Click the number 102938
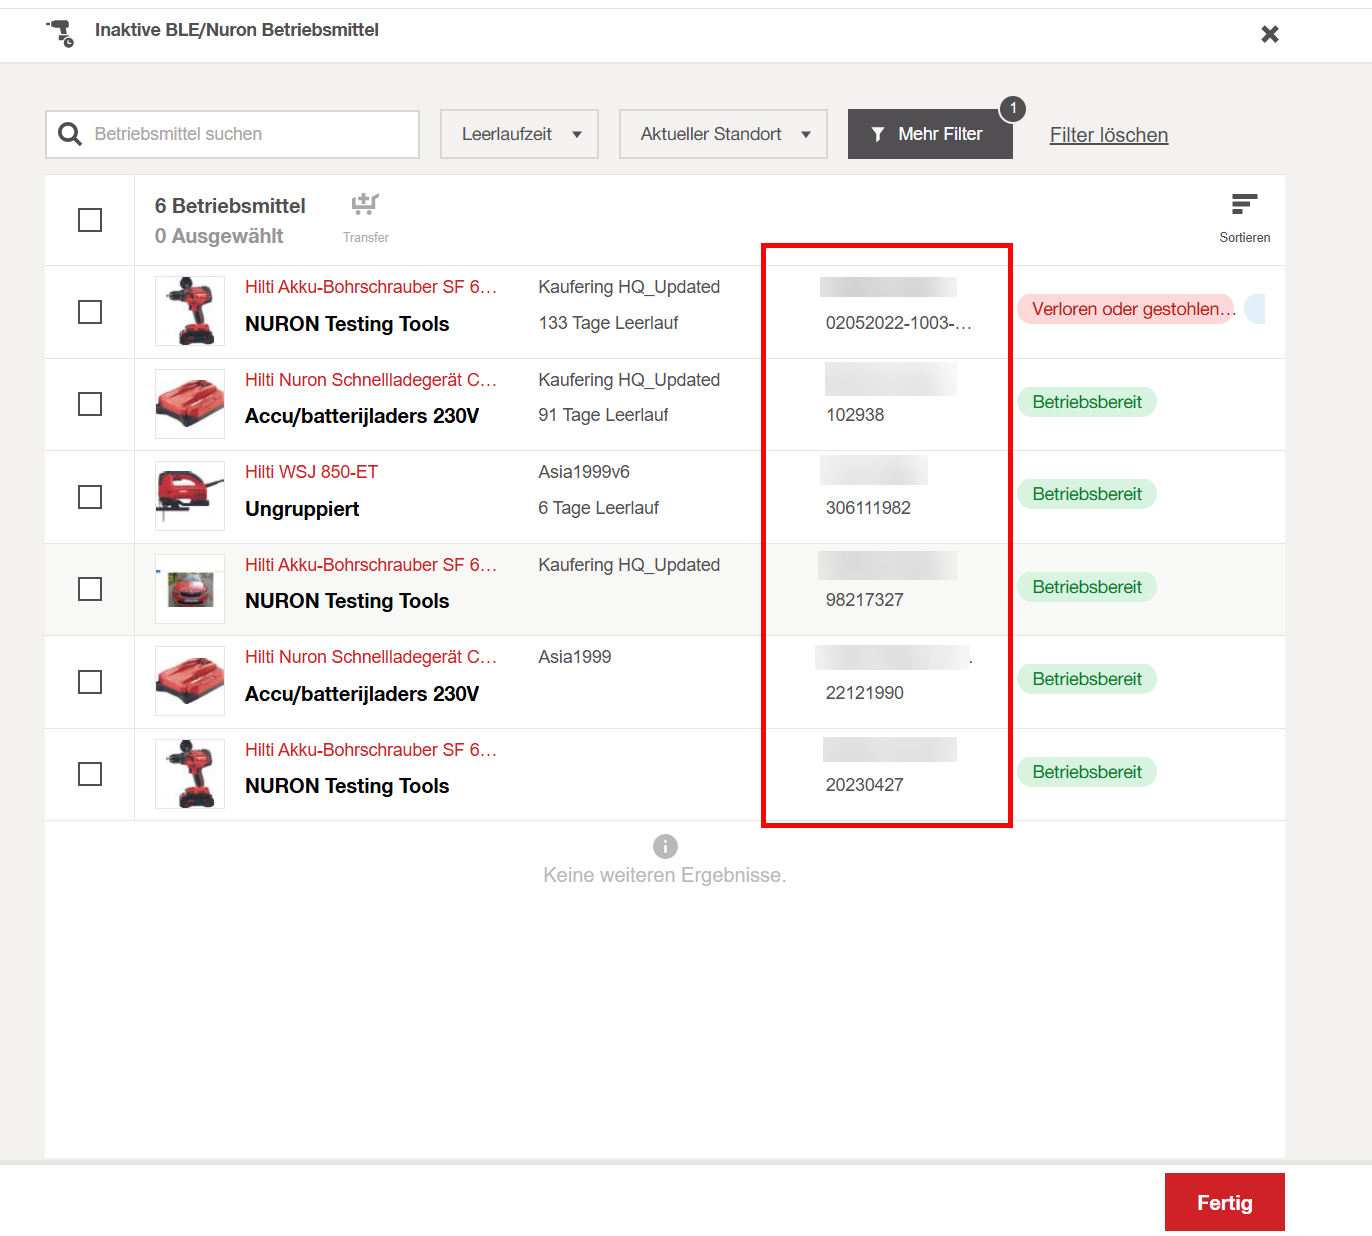This screenshot has width=1372, height=1236. [855, 415]
